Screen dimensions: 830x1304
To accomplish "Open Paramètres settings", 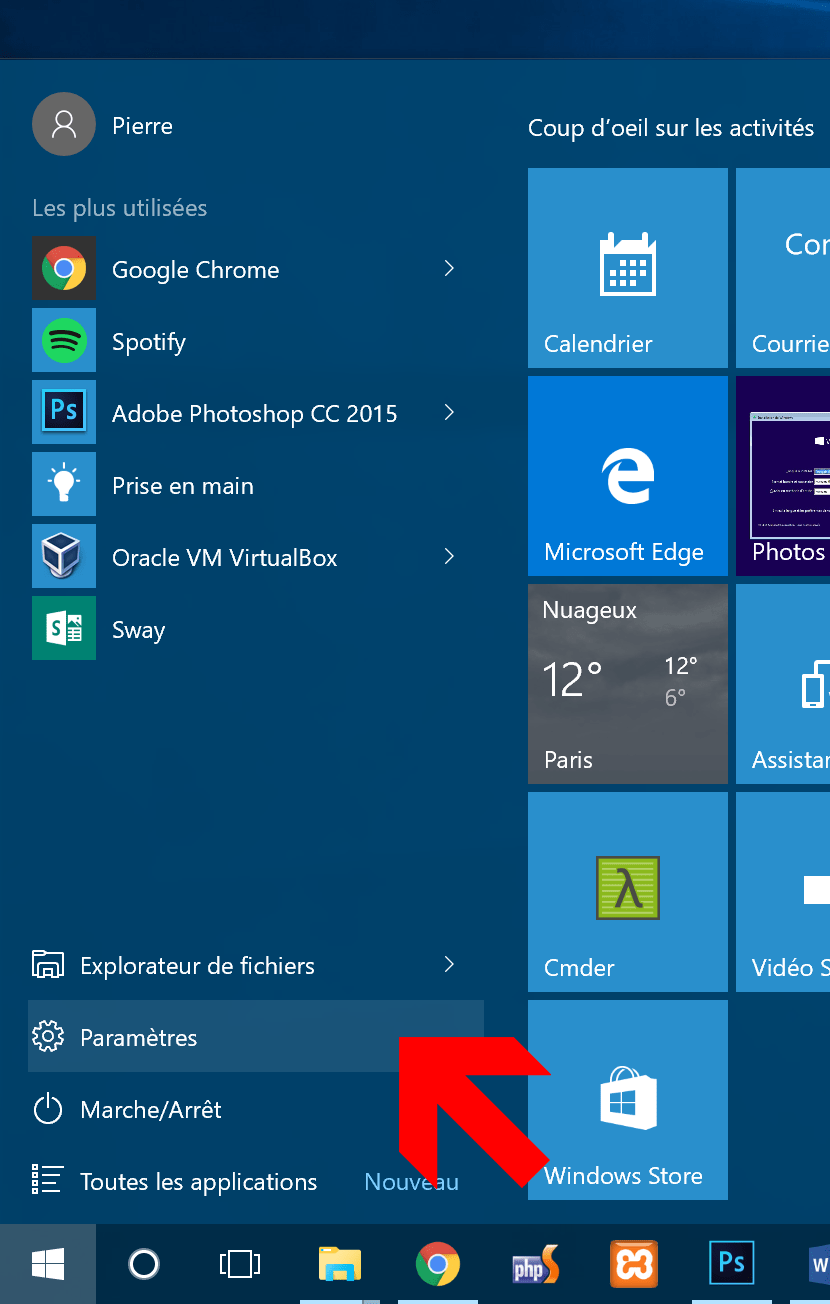I will pyautogui.click(x=255, y=1037).
